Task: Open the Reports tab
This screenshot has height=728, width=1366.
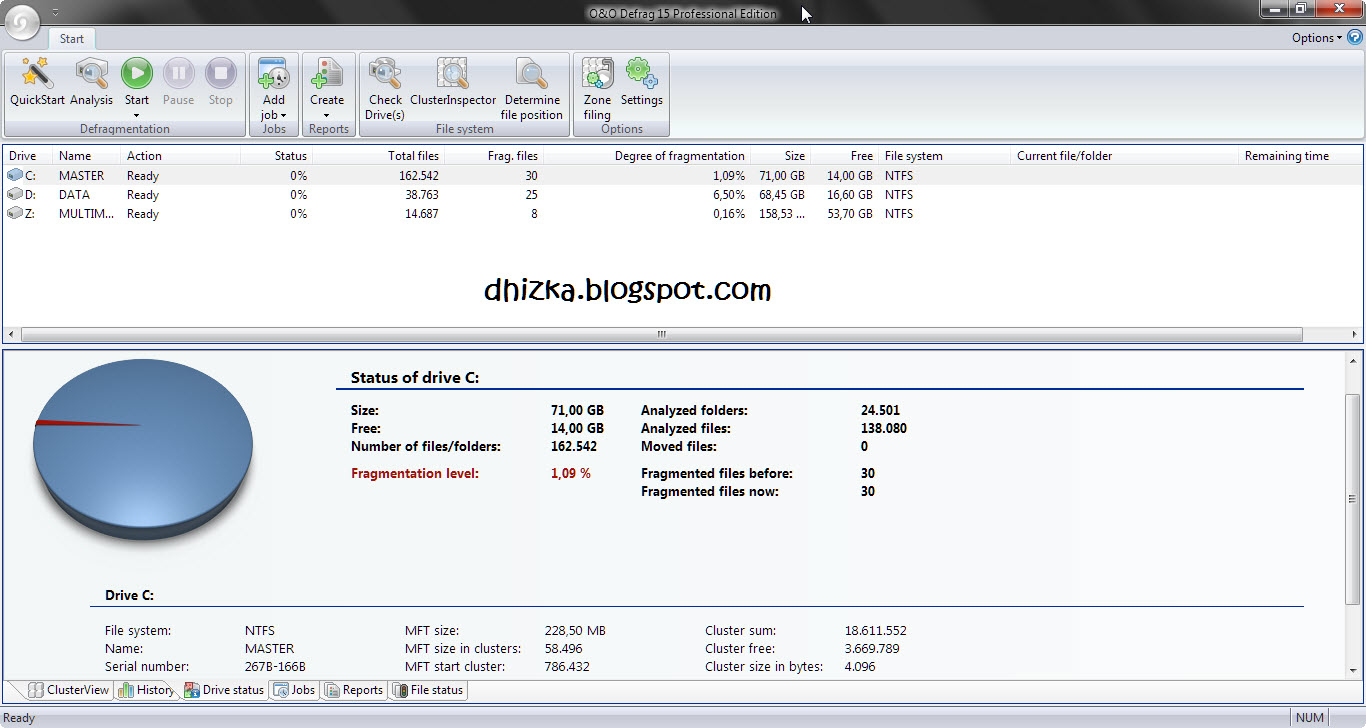Action: (354, 690)
